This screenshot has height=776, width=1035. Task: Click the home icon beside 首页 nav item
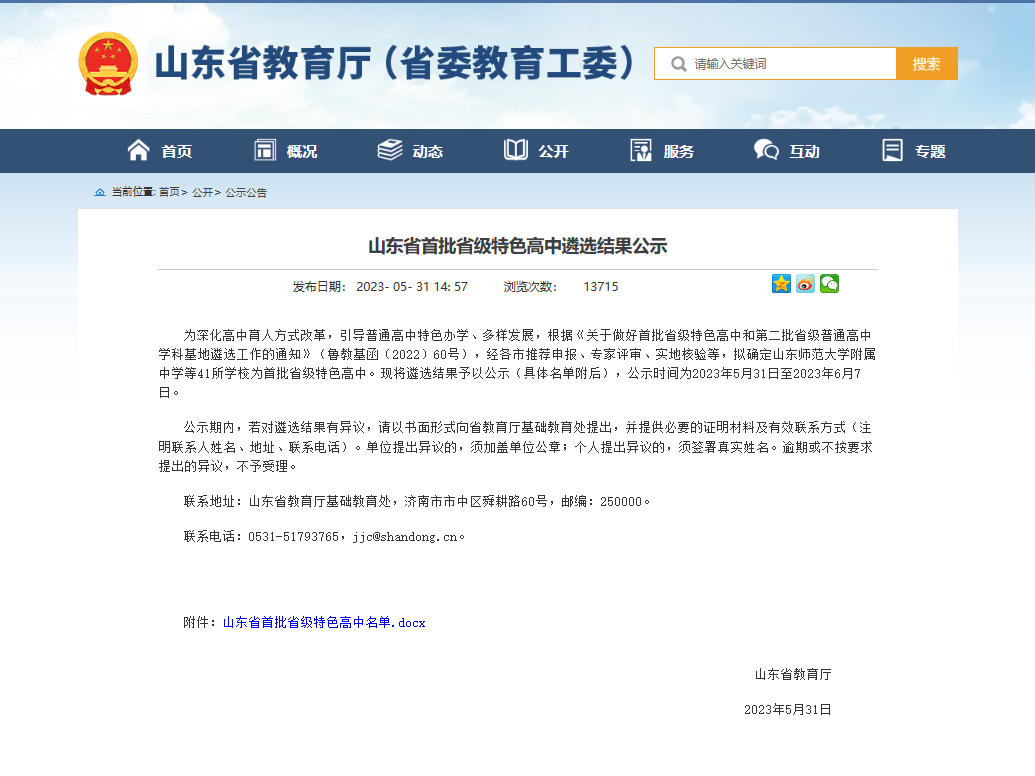coord(138,150)
